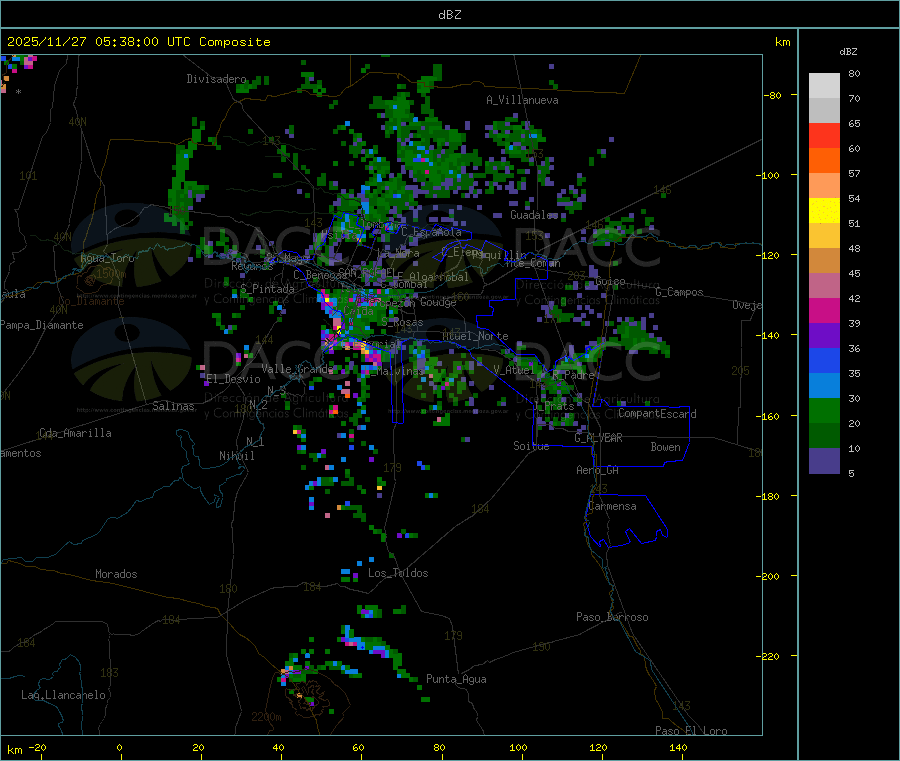Select the dark orange 60 dBZ swatch

point(824,161)
